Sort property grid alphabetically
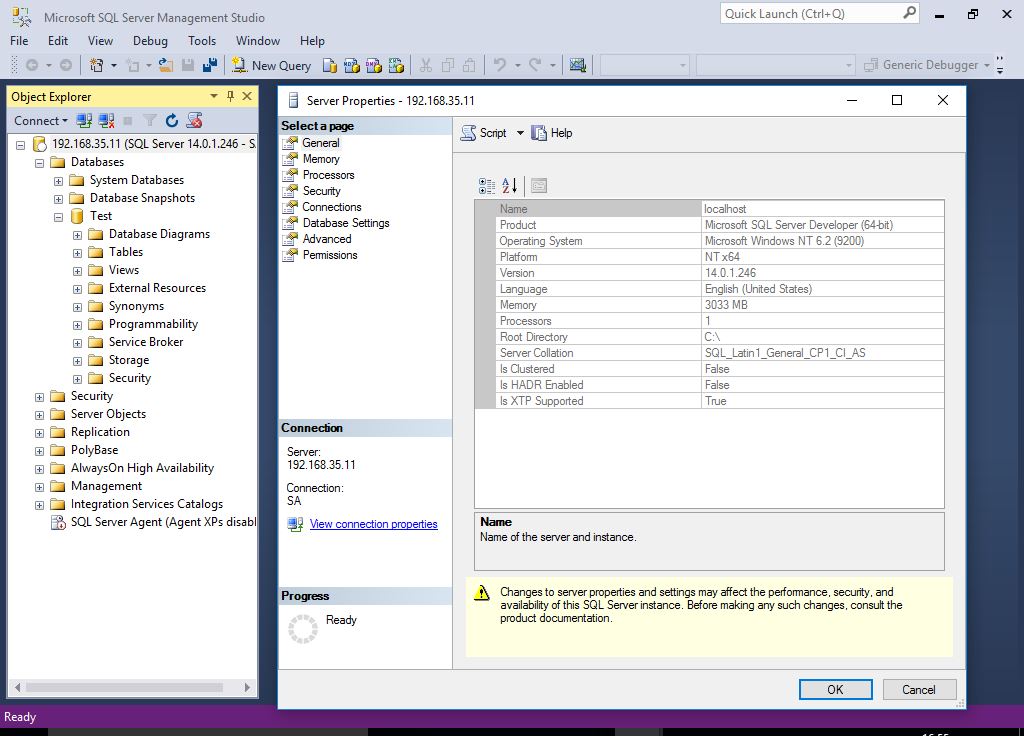The image size is (1024, 736). 509,186
